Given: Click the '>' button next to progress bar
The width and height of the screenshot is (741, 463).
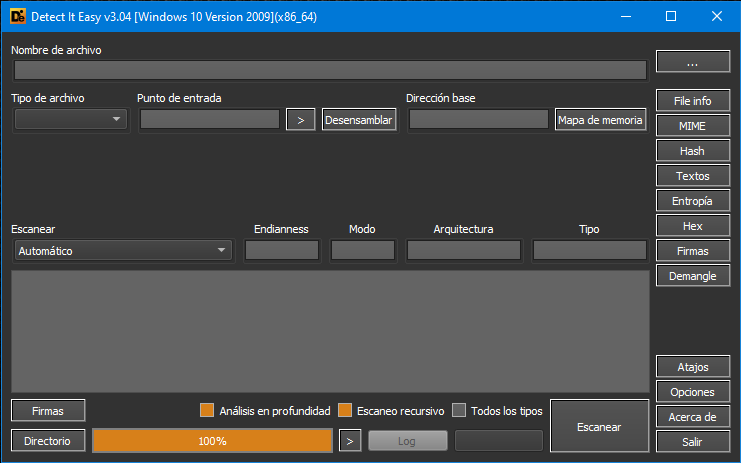Looking at the screenshot, I should pos(350,441).
